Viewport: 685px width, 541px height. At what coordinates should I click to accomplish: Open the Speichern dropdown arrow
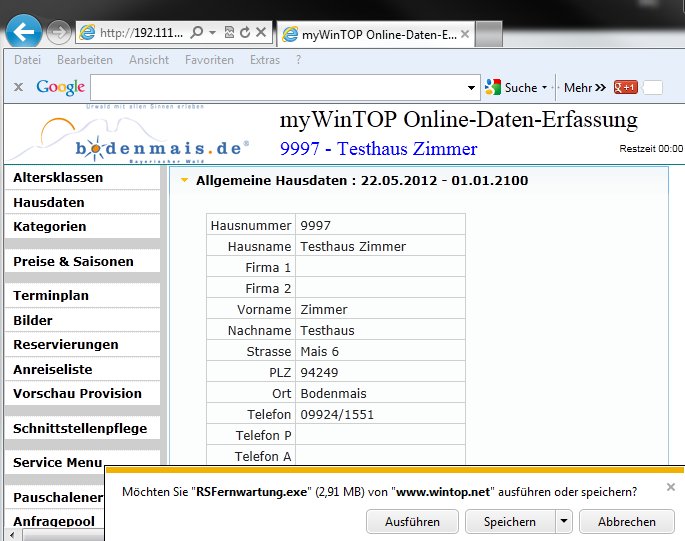point(565,521)
